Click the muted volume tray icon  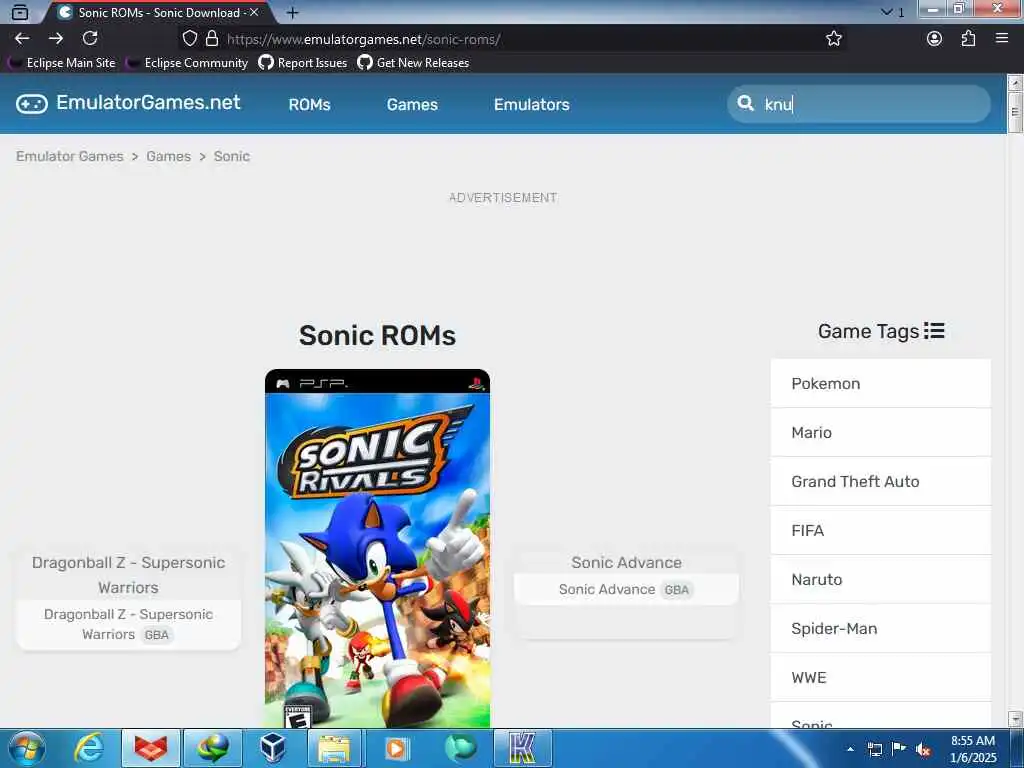click(x=923, y=750)
